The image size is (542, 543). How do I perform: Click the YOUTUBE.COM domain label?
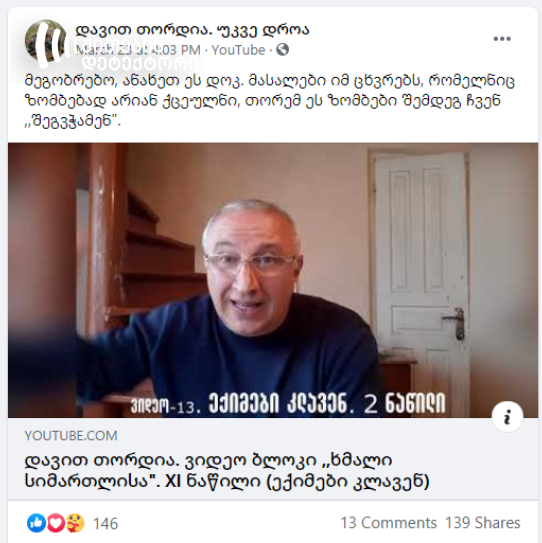click(x=71, y=436)
